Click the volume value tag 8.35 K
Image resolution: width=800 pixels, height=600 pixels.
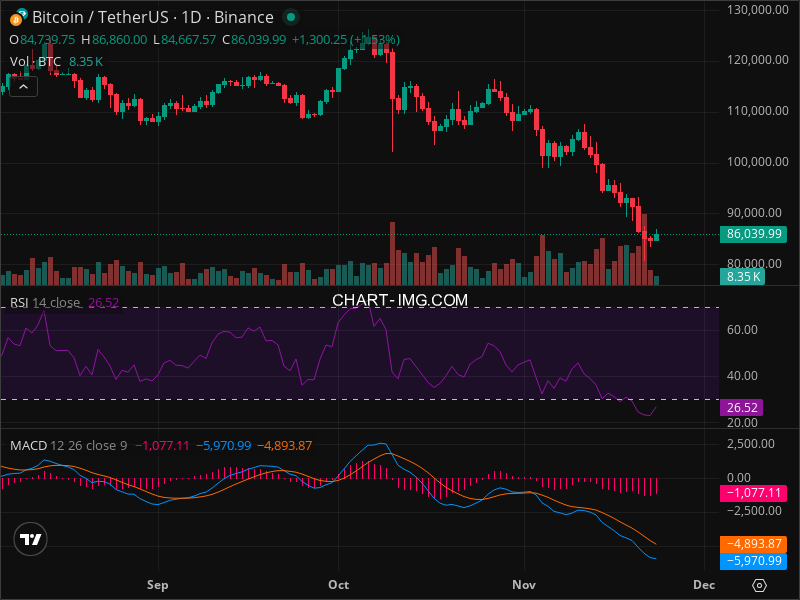coord(743,277)
